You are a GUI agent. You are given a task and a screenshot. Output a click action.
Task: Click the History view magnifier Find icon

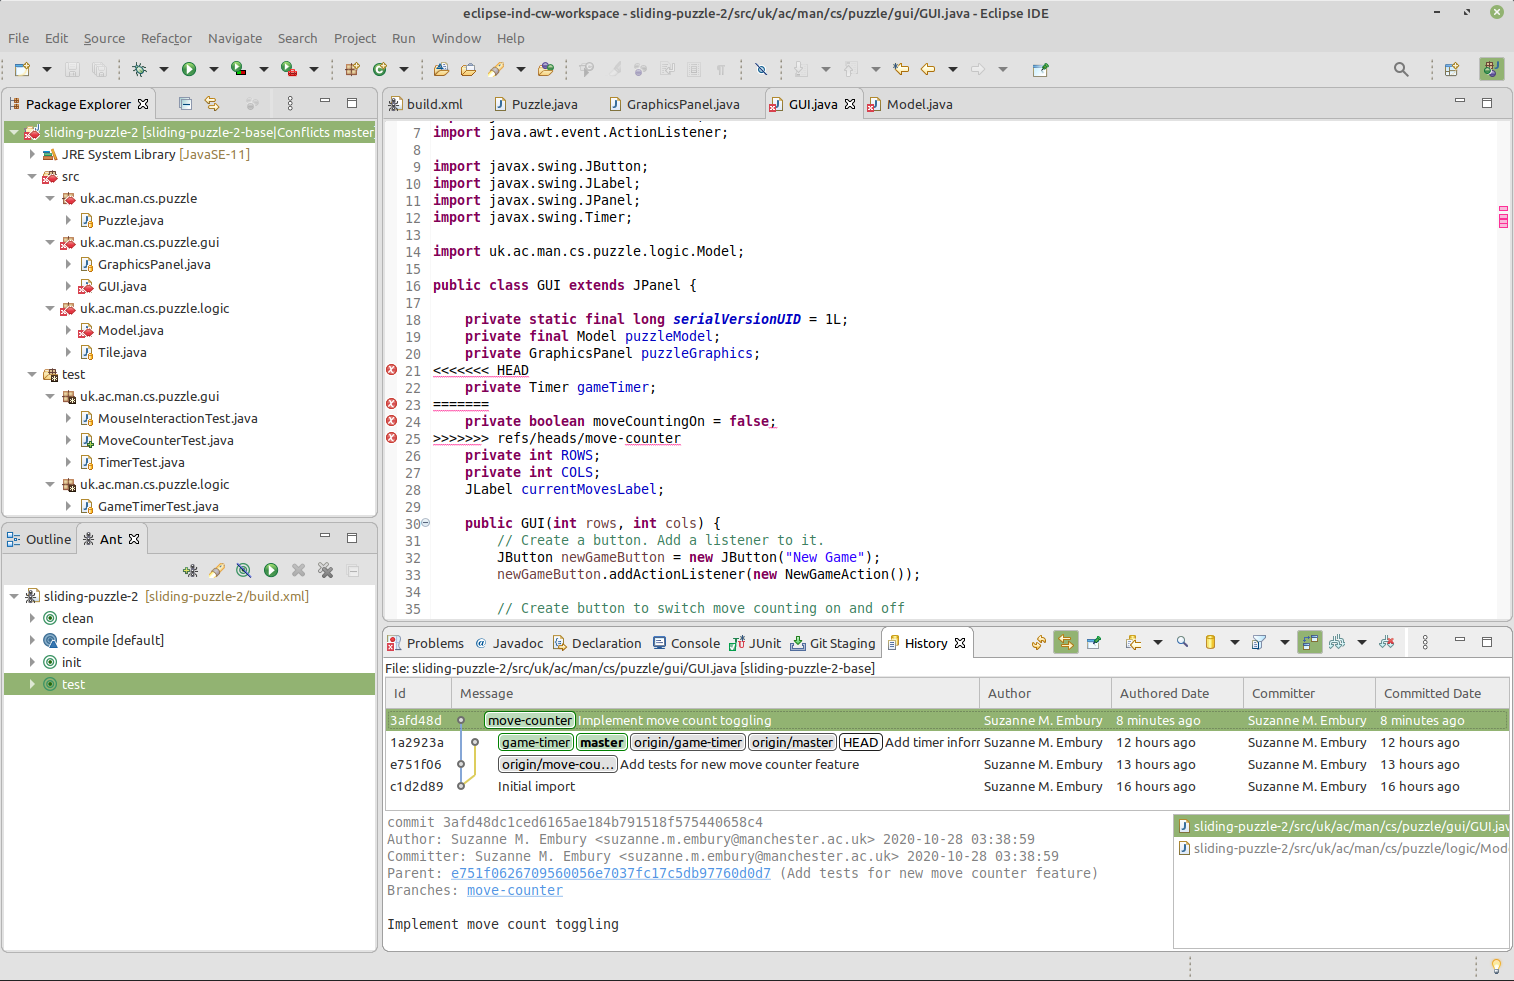point(1182,642)
